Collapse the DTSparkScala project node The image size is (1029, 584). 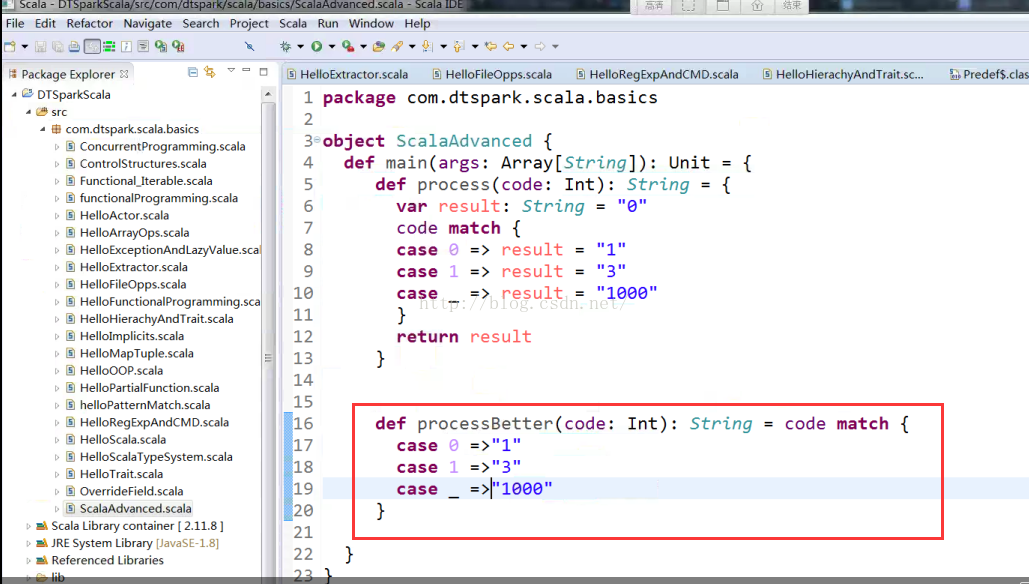click(14, 94)
